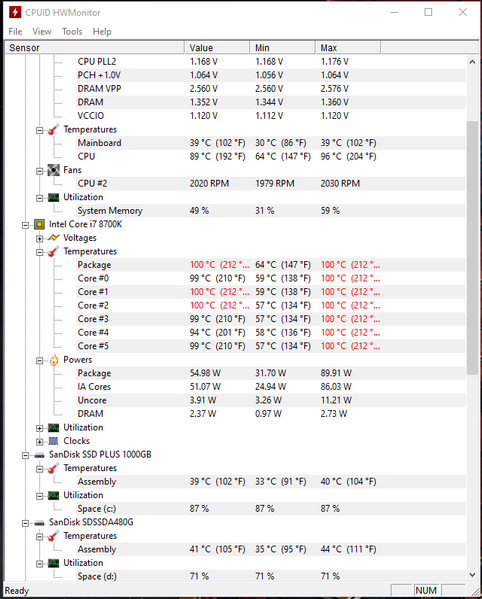Screen dimensions: 482x599
Task: Open the Tools menu
Action: pos(72,31)
